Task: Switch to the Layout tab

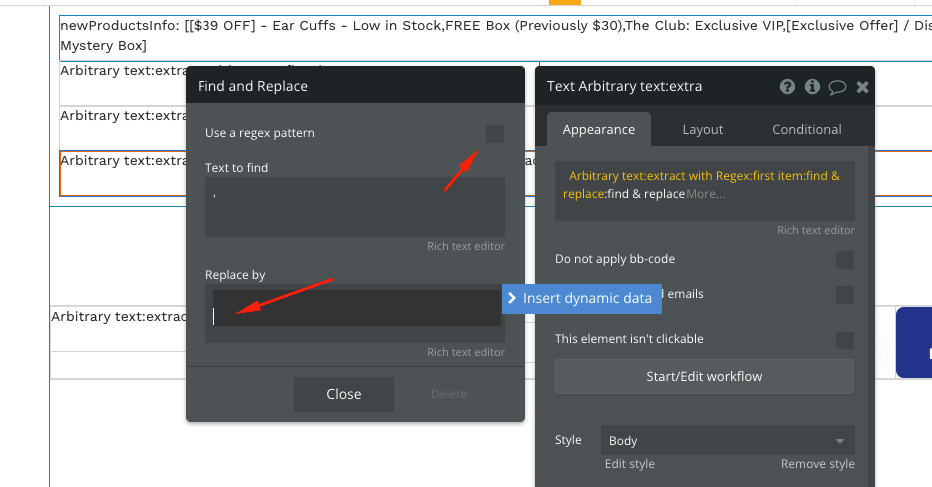Action: 703,129
